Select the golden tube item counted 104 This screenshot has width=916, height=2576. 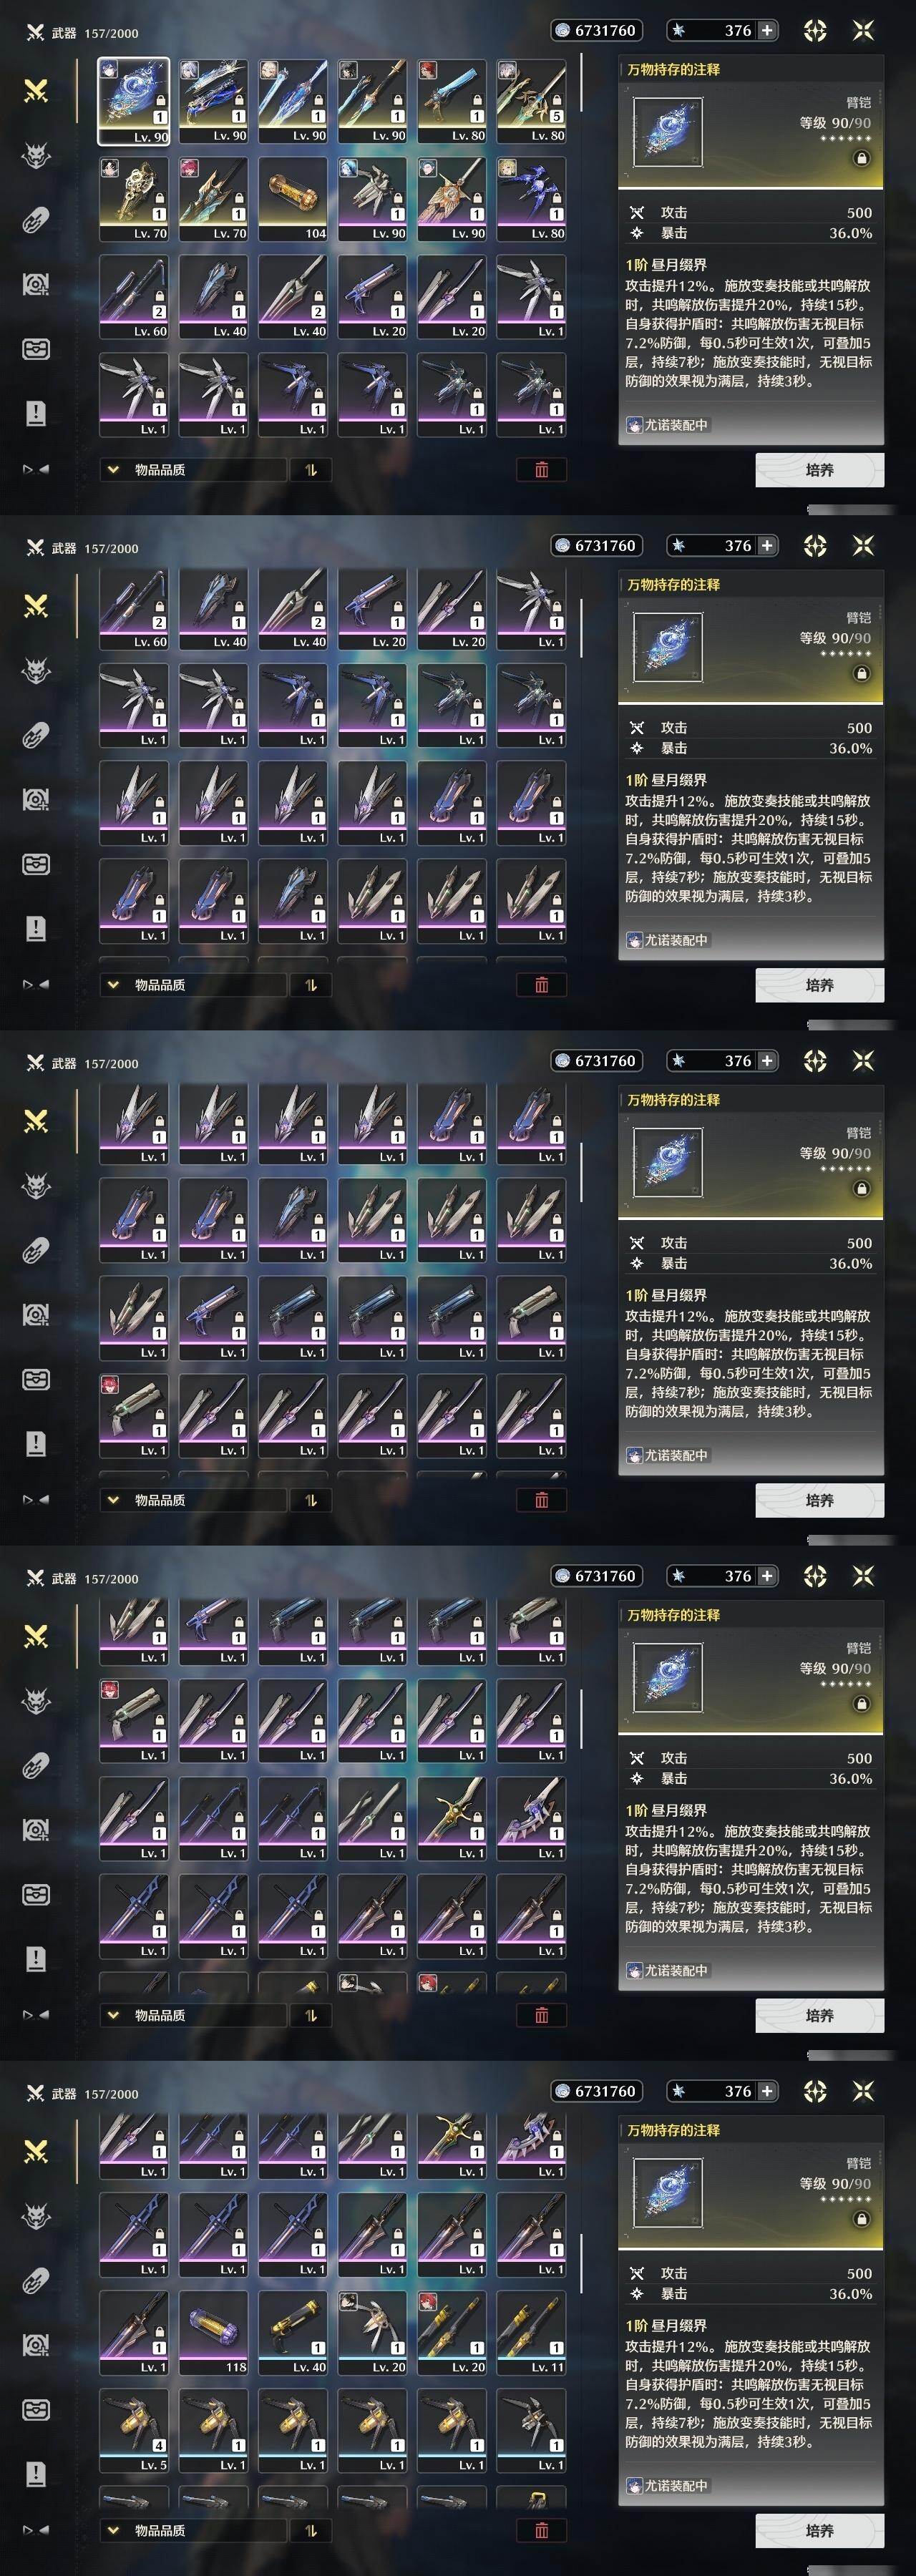click(292, 198)
